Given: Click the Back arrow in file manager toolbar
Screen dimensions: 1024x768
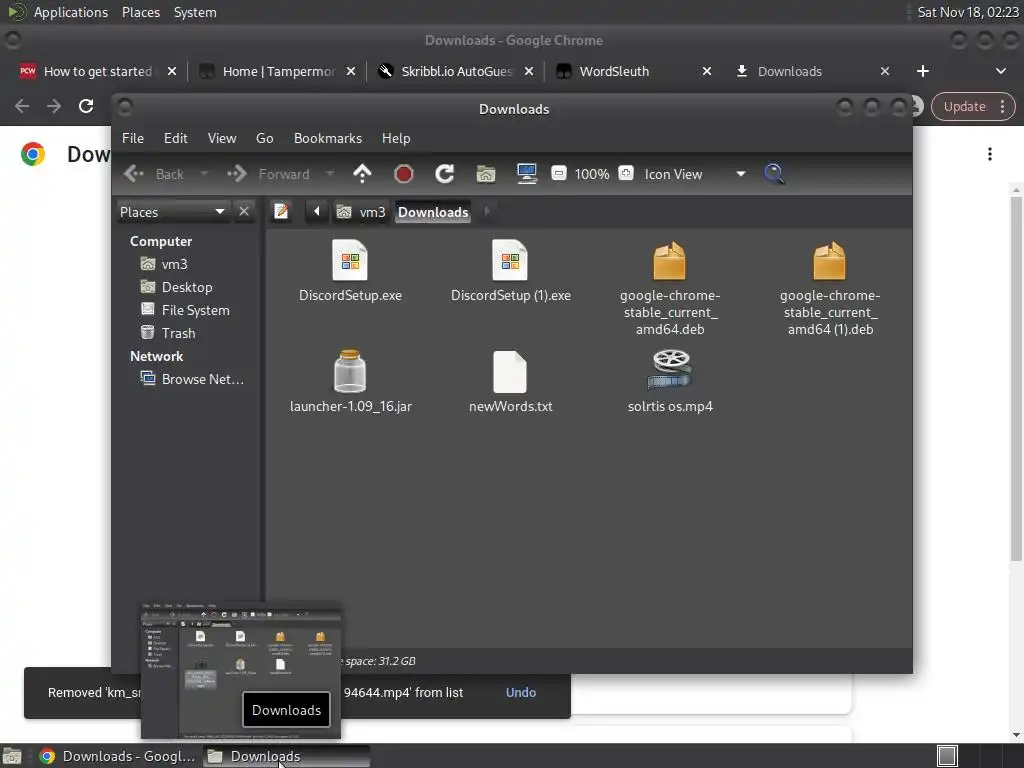Looking at the screenshot, I should pos(134,174).
